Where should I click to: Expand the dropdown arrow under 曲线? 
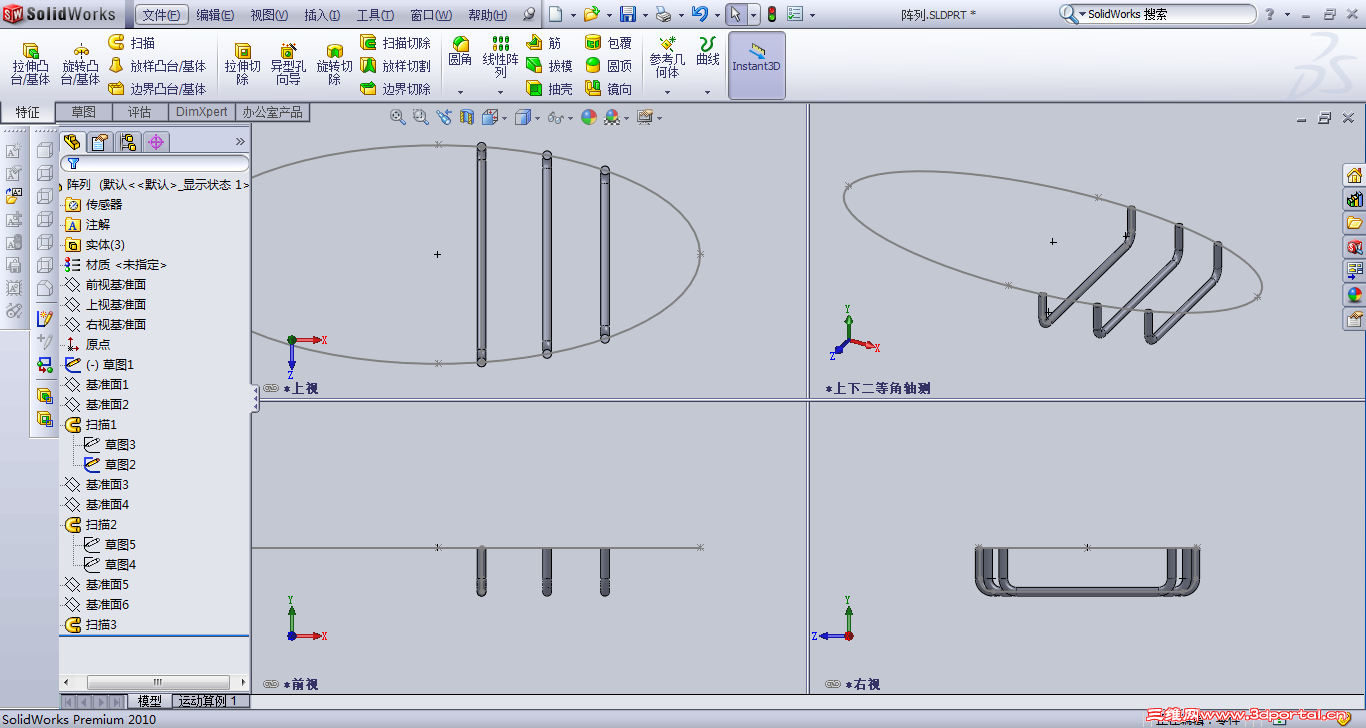click(708, 92)
